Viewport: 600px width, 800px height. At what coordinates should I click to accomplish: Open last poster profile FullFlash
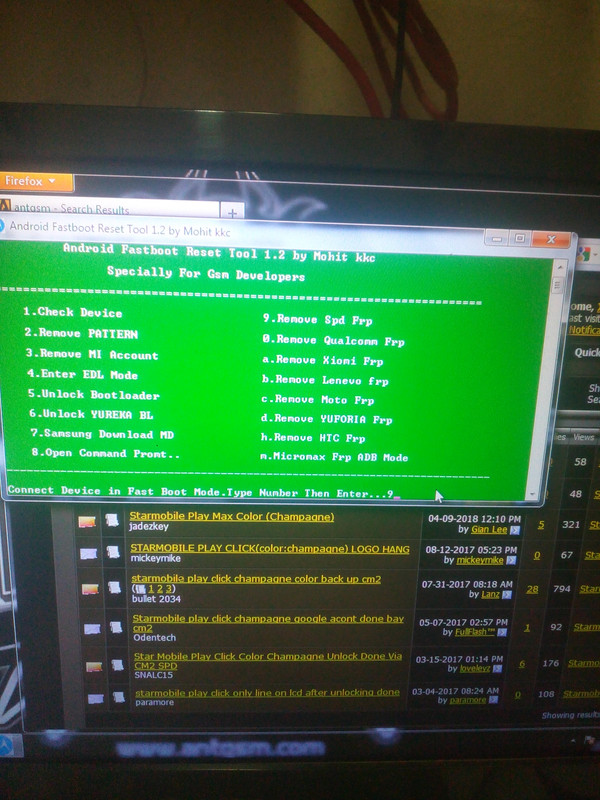[x=475, y=632]
